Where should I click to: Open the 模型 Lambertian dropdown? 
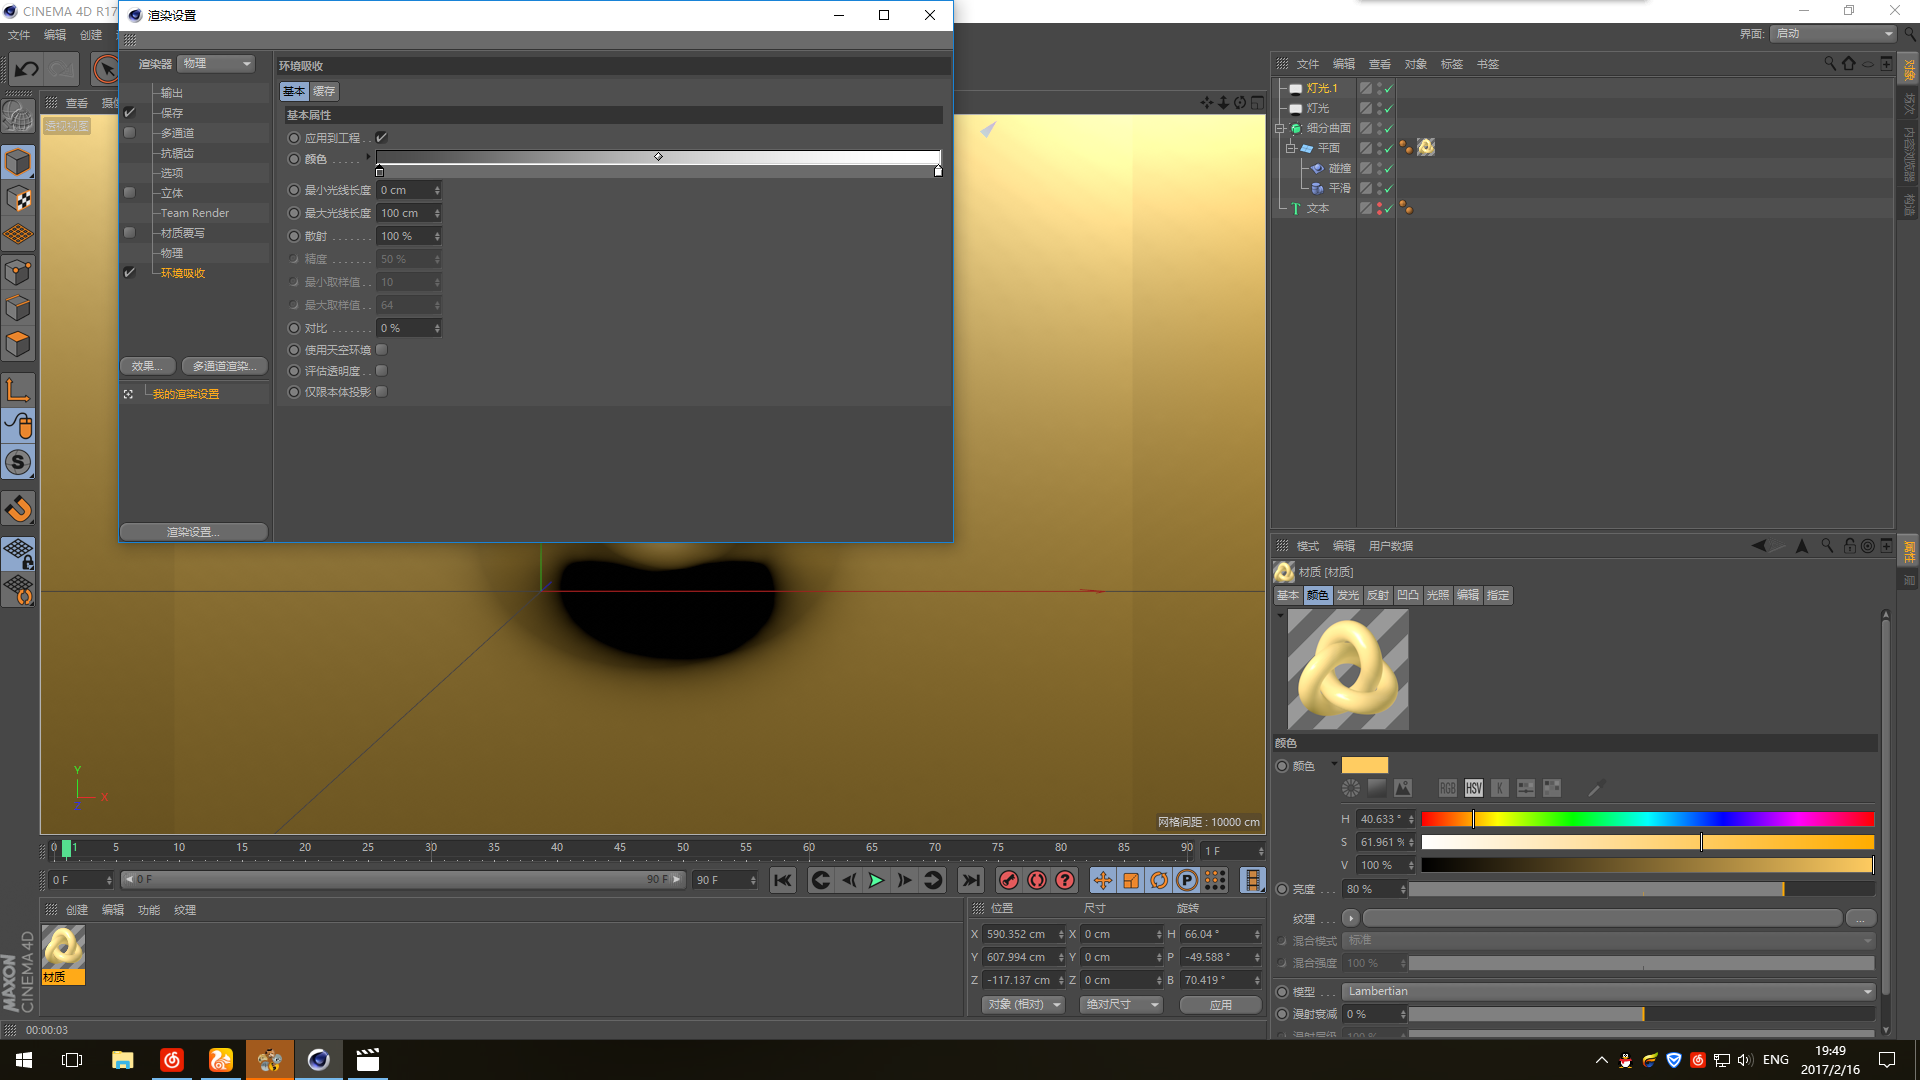(x=1608, y=991)
